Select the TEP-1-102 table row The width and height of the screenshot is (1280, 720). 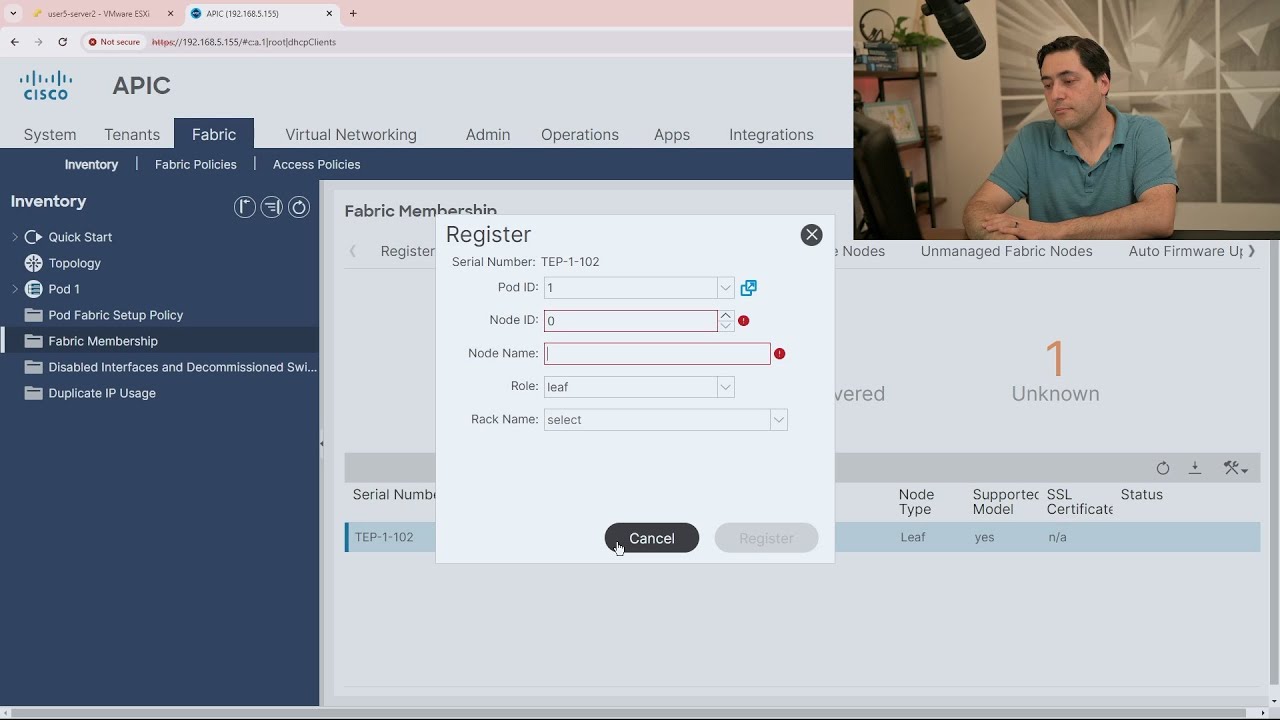coord(802,537)
